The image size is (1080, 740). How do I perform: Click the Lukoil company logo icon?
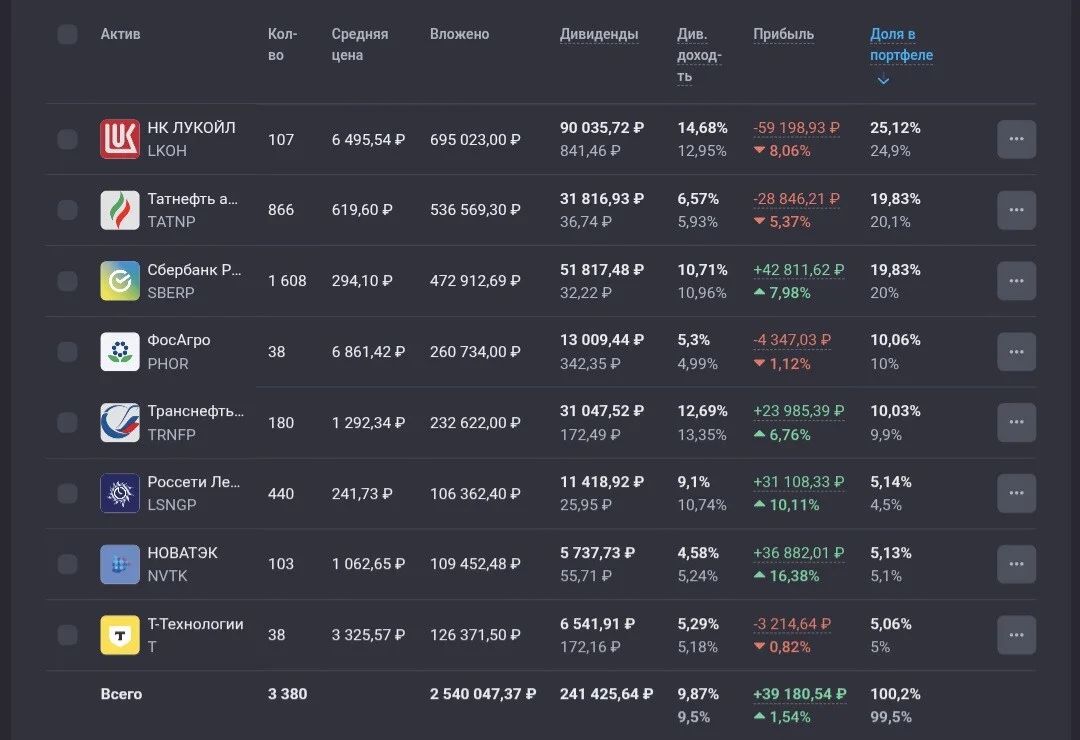pyautogui.click(x=120, y=139)
